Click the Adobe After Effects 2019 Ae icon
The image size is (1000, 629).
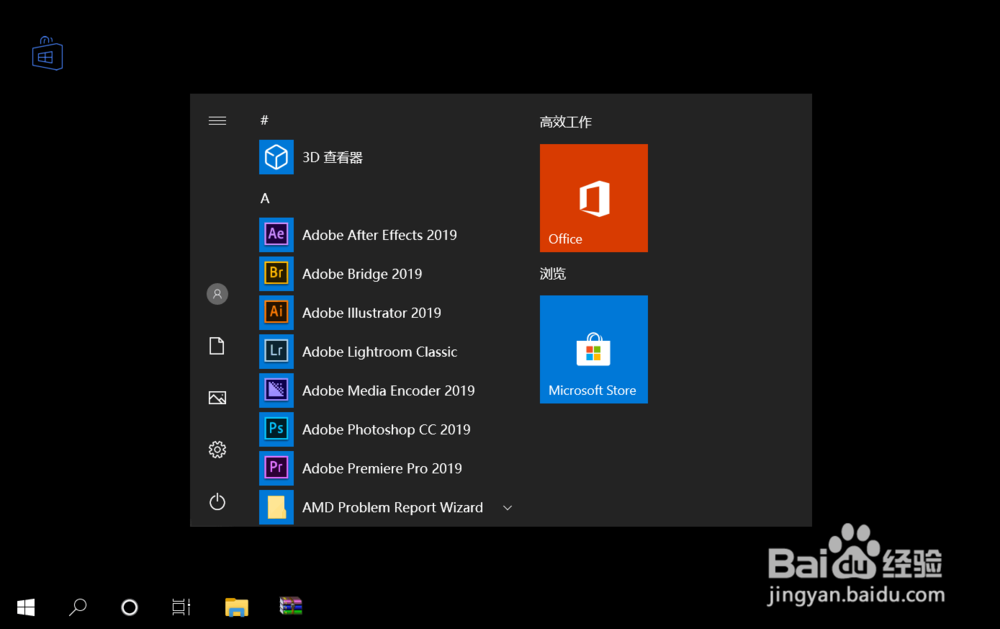[276, 235]
